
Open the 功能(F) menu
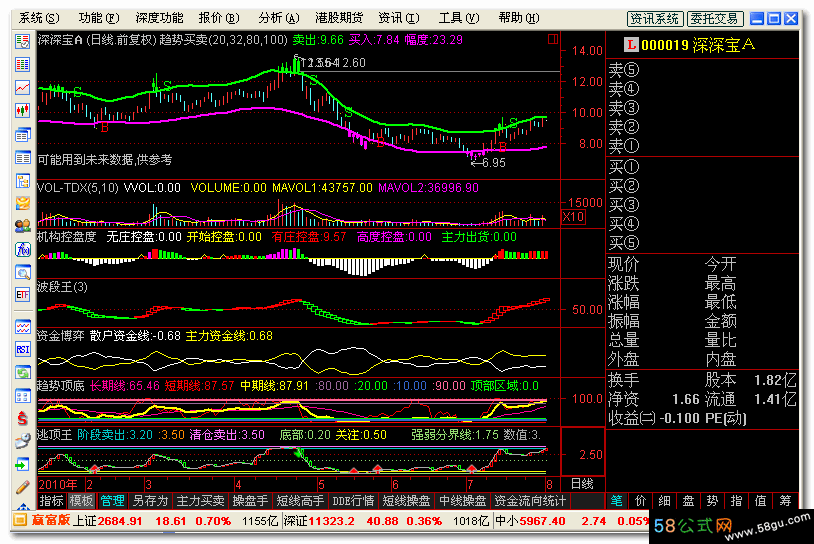pyautogui.click(x=99, y=18)
